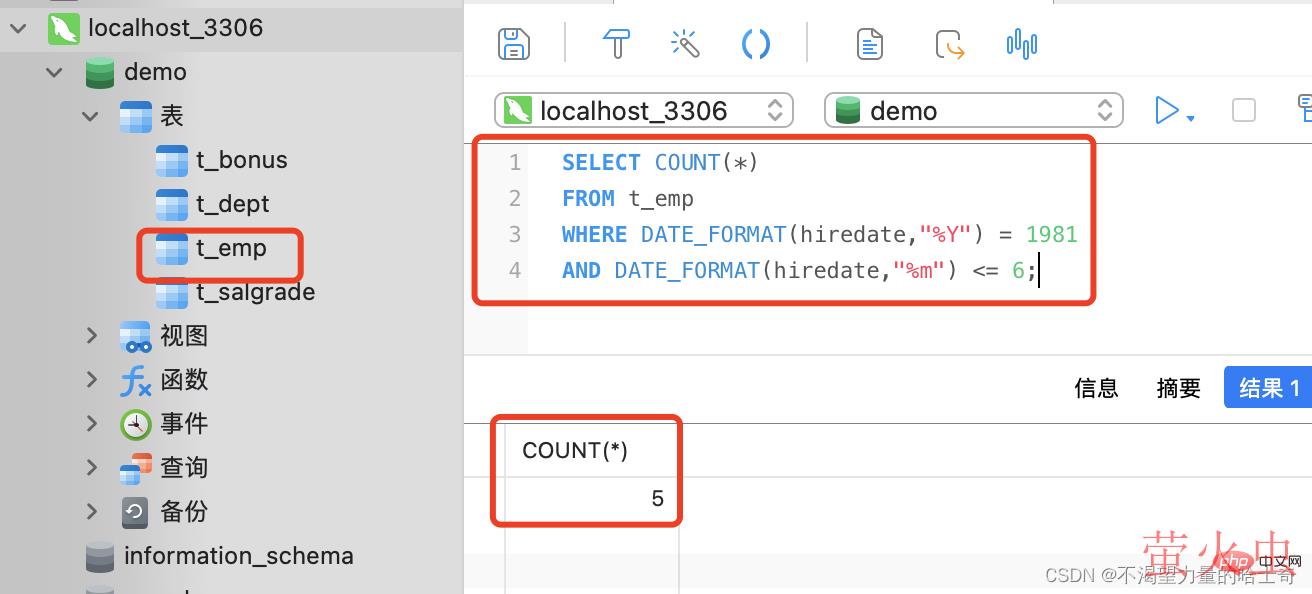Image resolution: width=1312 pixels, height=594 pixels.
Task: Collapse the demo database tree node
Action: pos(54,72)
